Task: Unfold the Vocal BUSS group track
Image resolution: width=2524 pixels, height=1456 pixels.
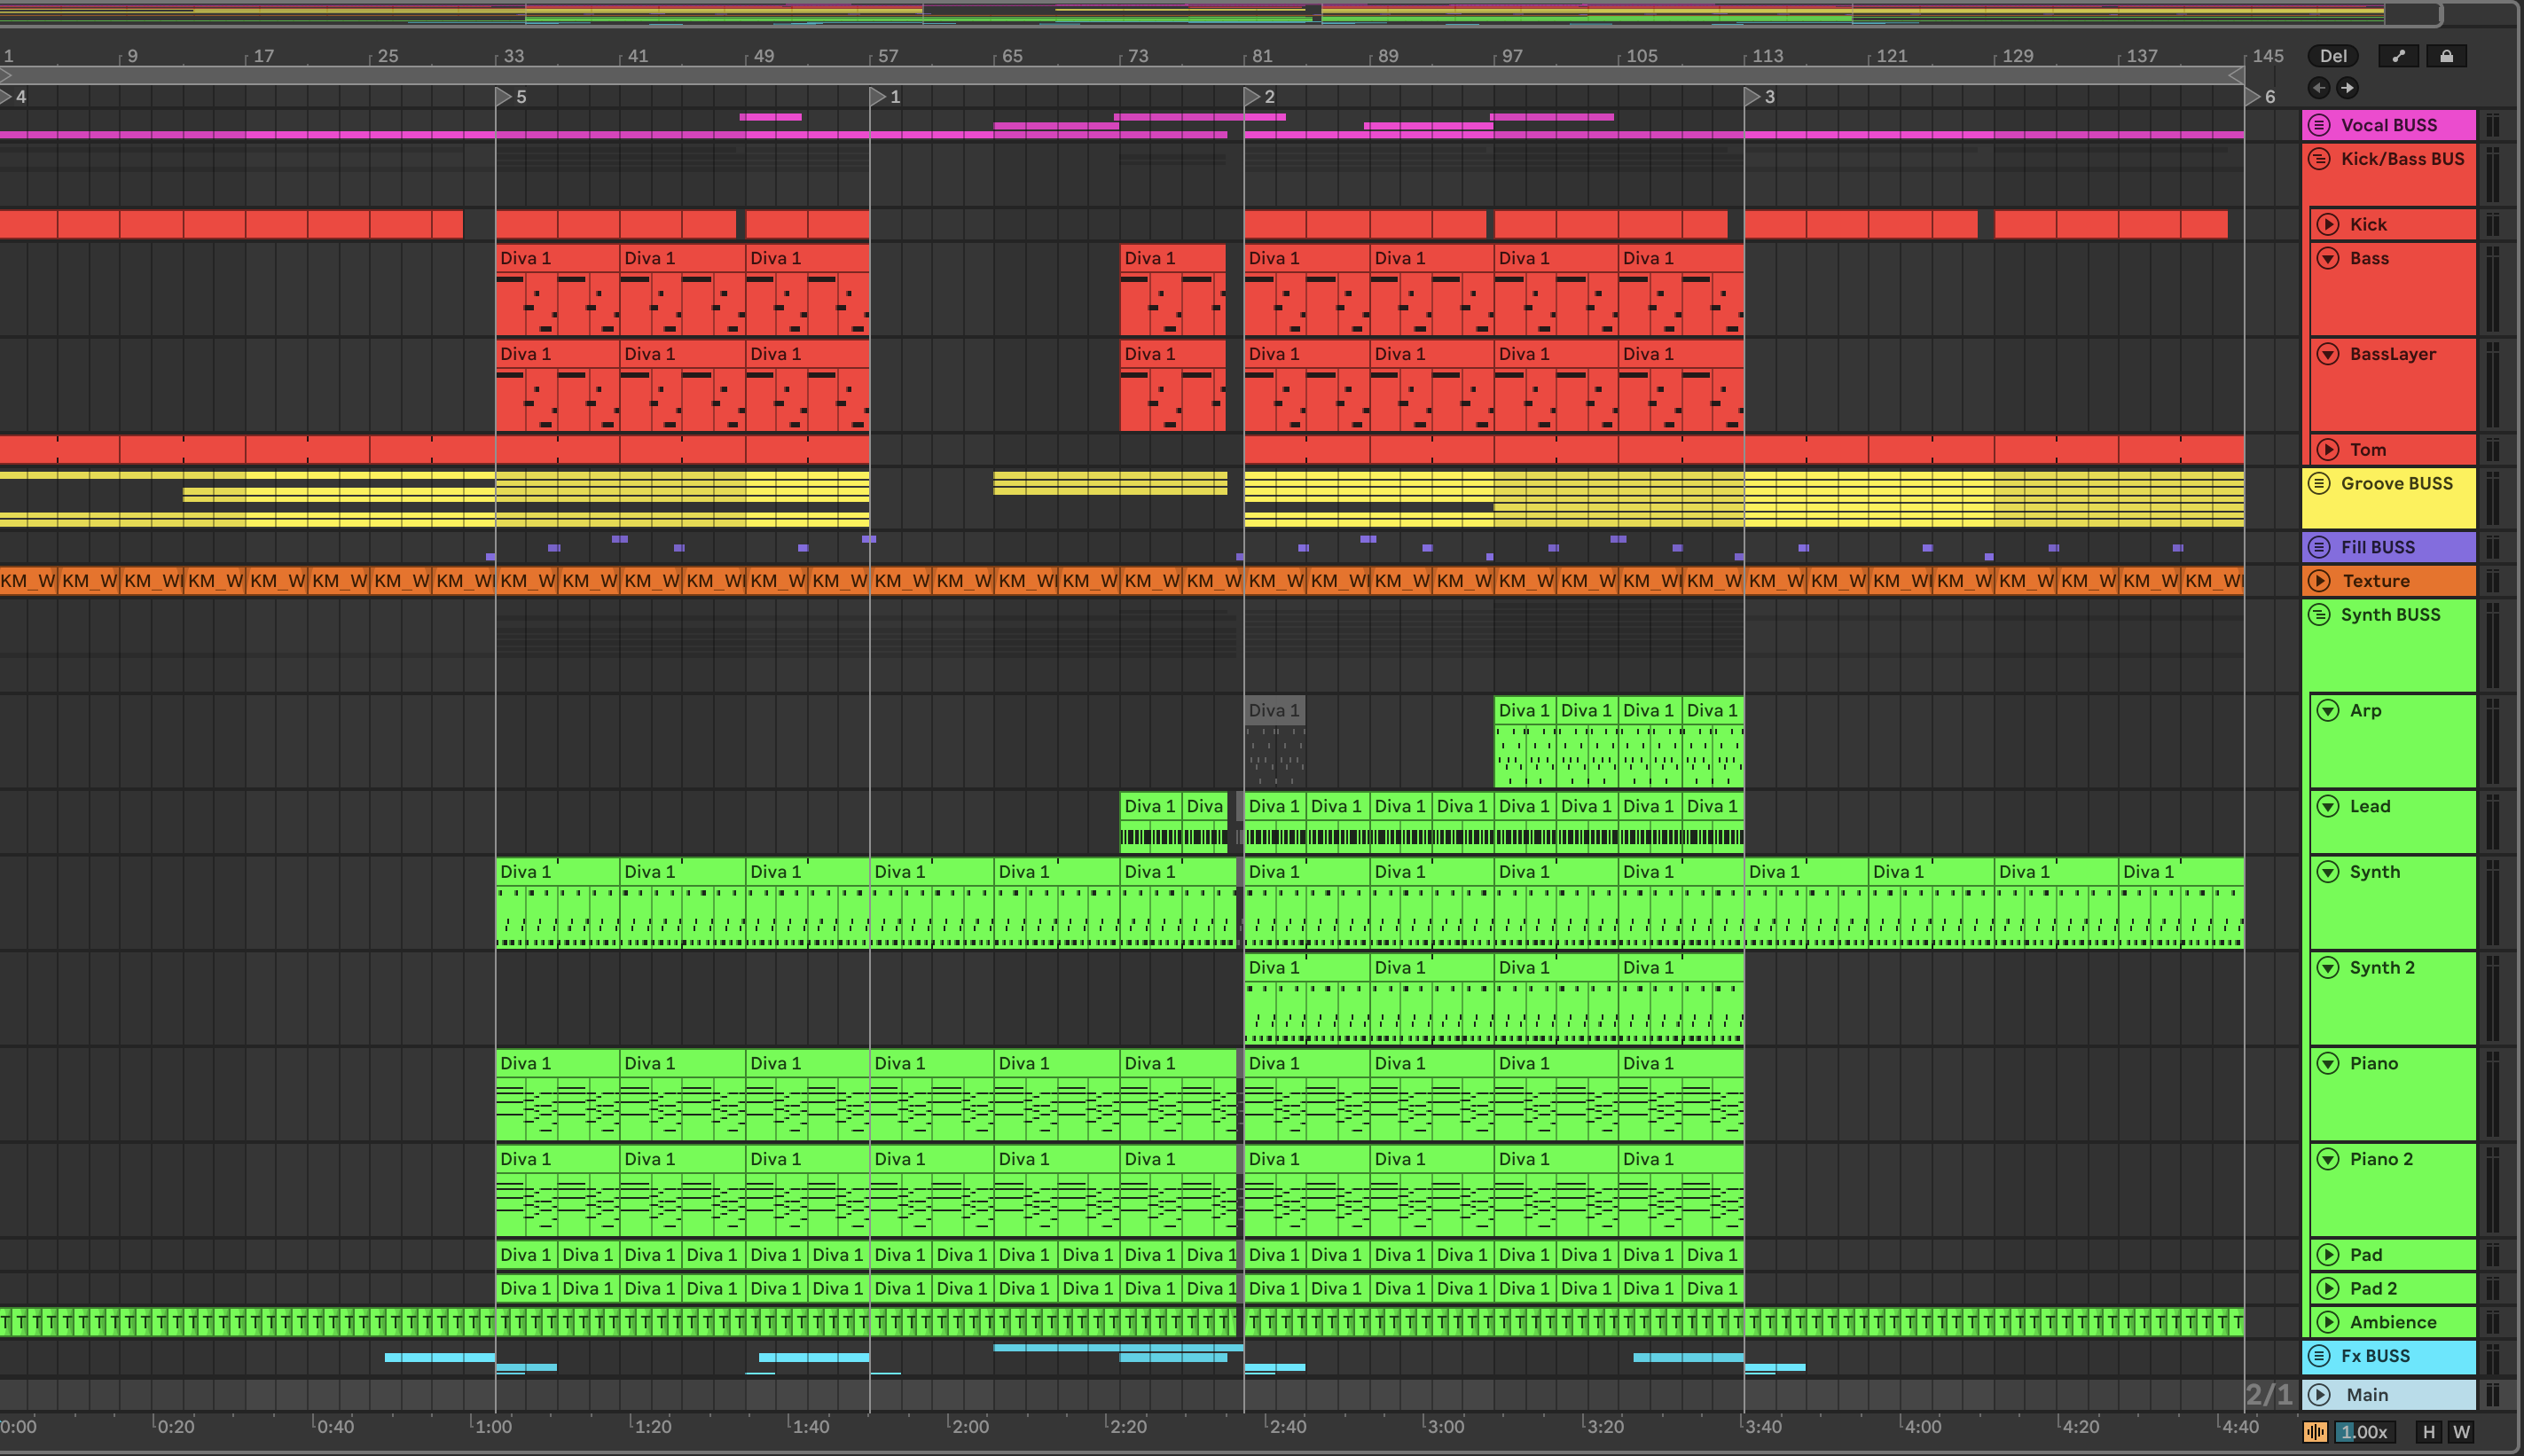Action: pyautogui.click(x=2319, y=125)
